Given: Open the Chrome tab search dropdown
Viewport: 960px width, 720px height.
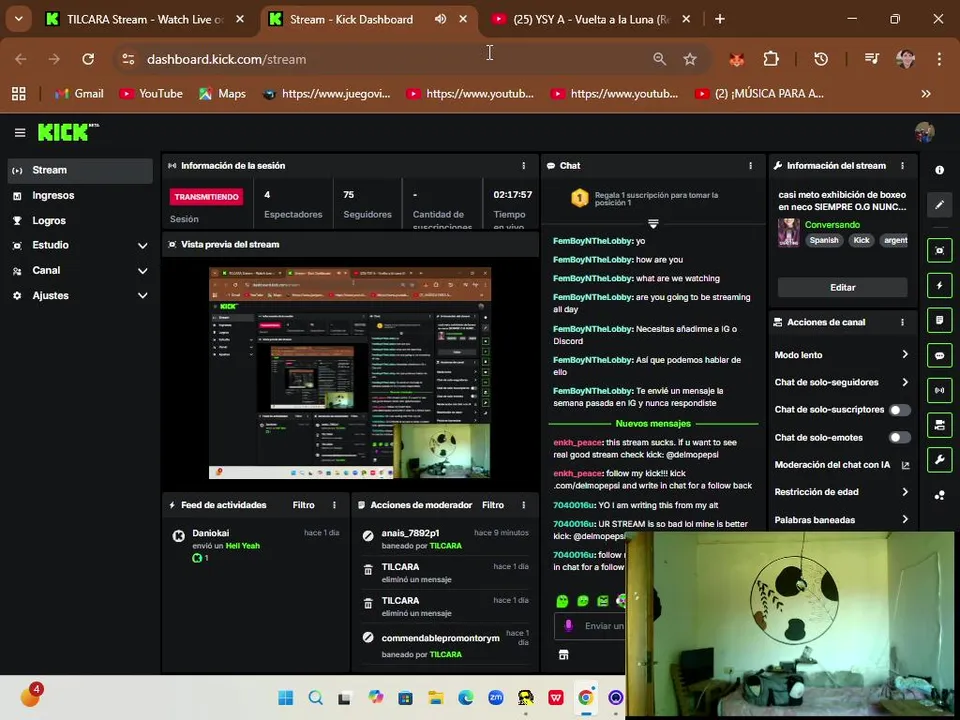Looking at the screenshot, I should tap(19, 19).
